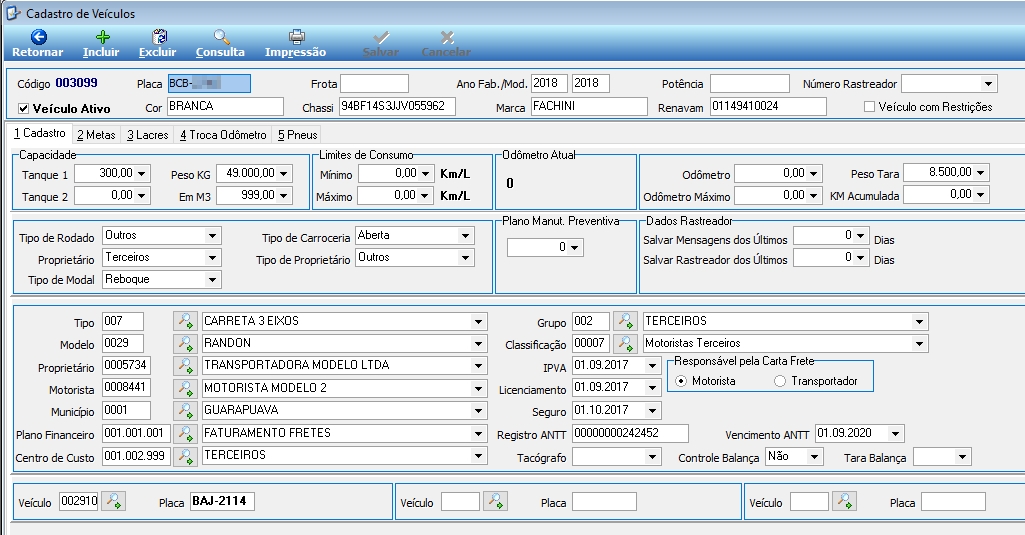Click the Cadastro de Veículos window icon
The width and height of the screenshot is (1025, 535).
click(12, 12)
